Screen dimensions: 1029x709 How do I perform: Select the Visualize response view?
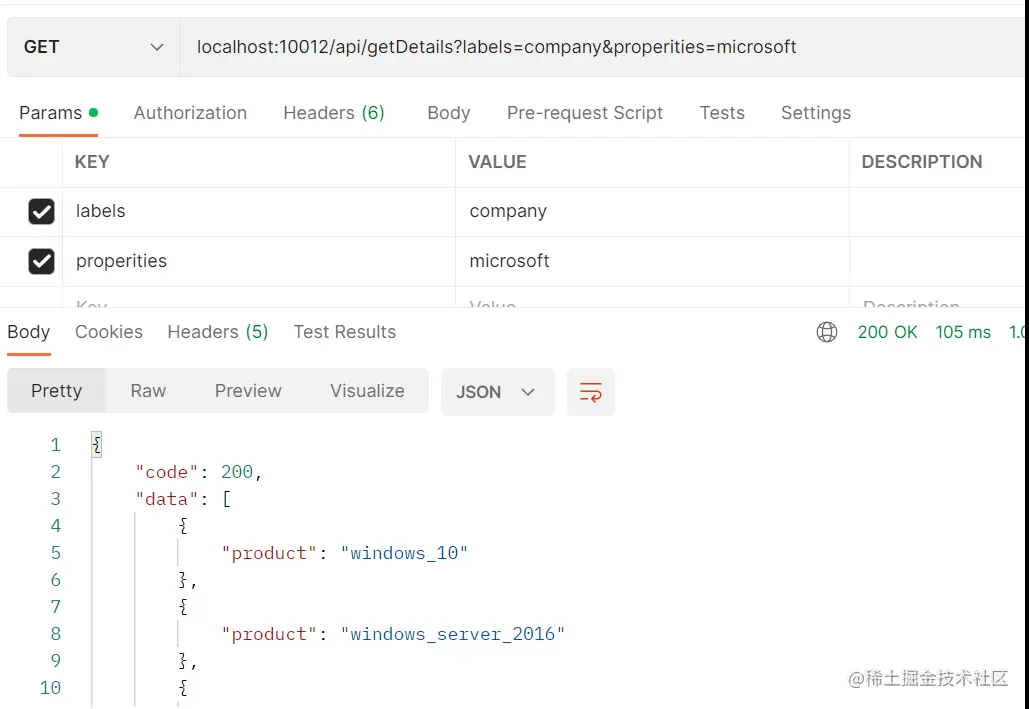[367, 391]
